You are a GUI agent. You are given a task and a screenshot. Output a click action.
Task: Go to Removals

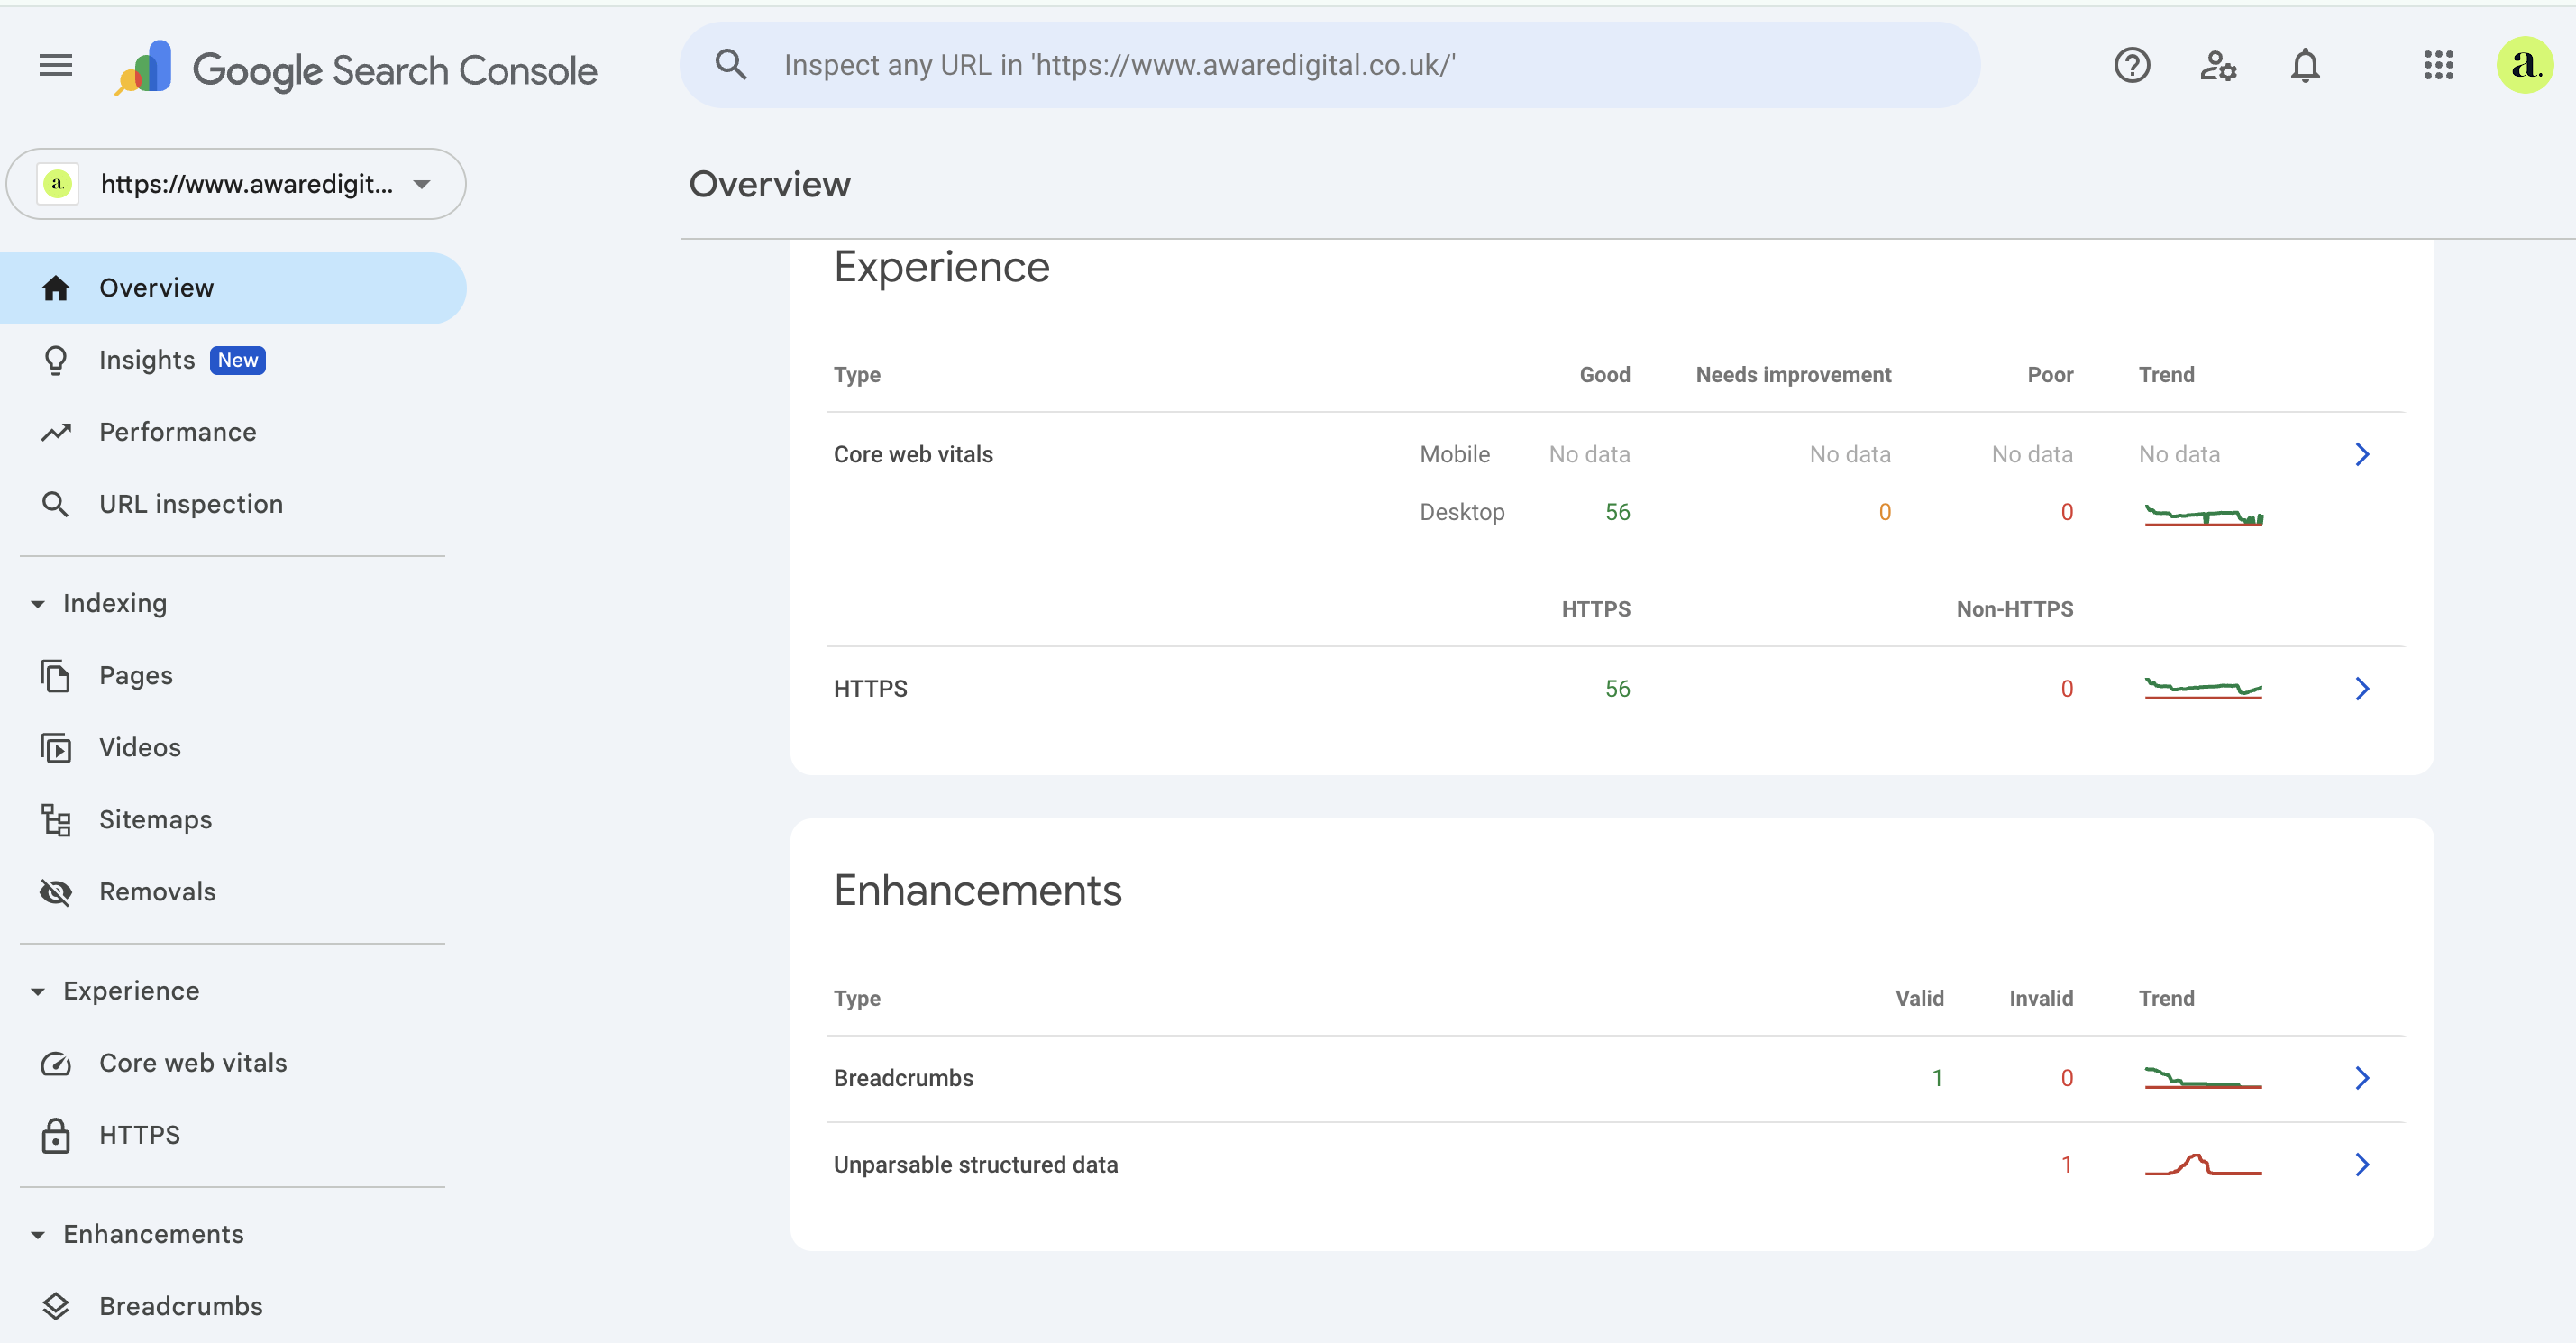click(233, 892)
